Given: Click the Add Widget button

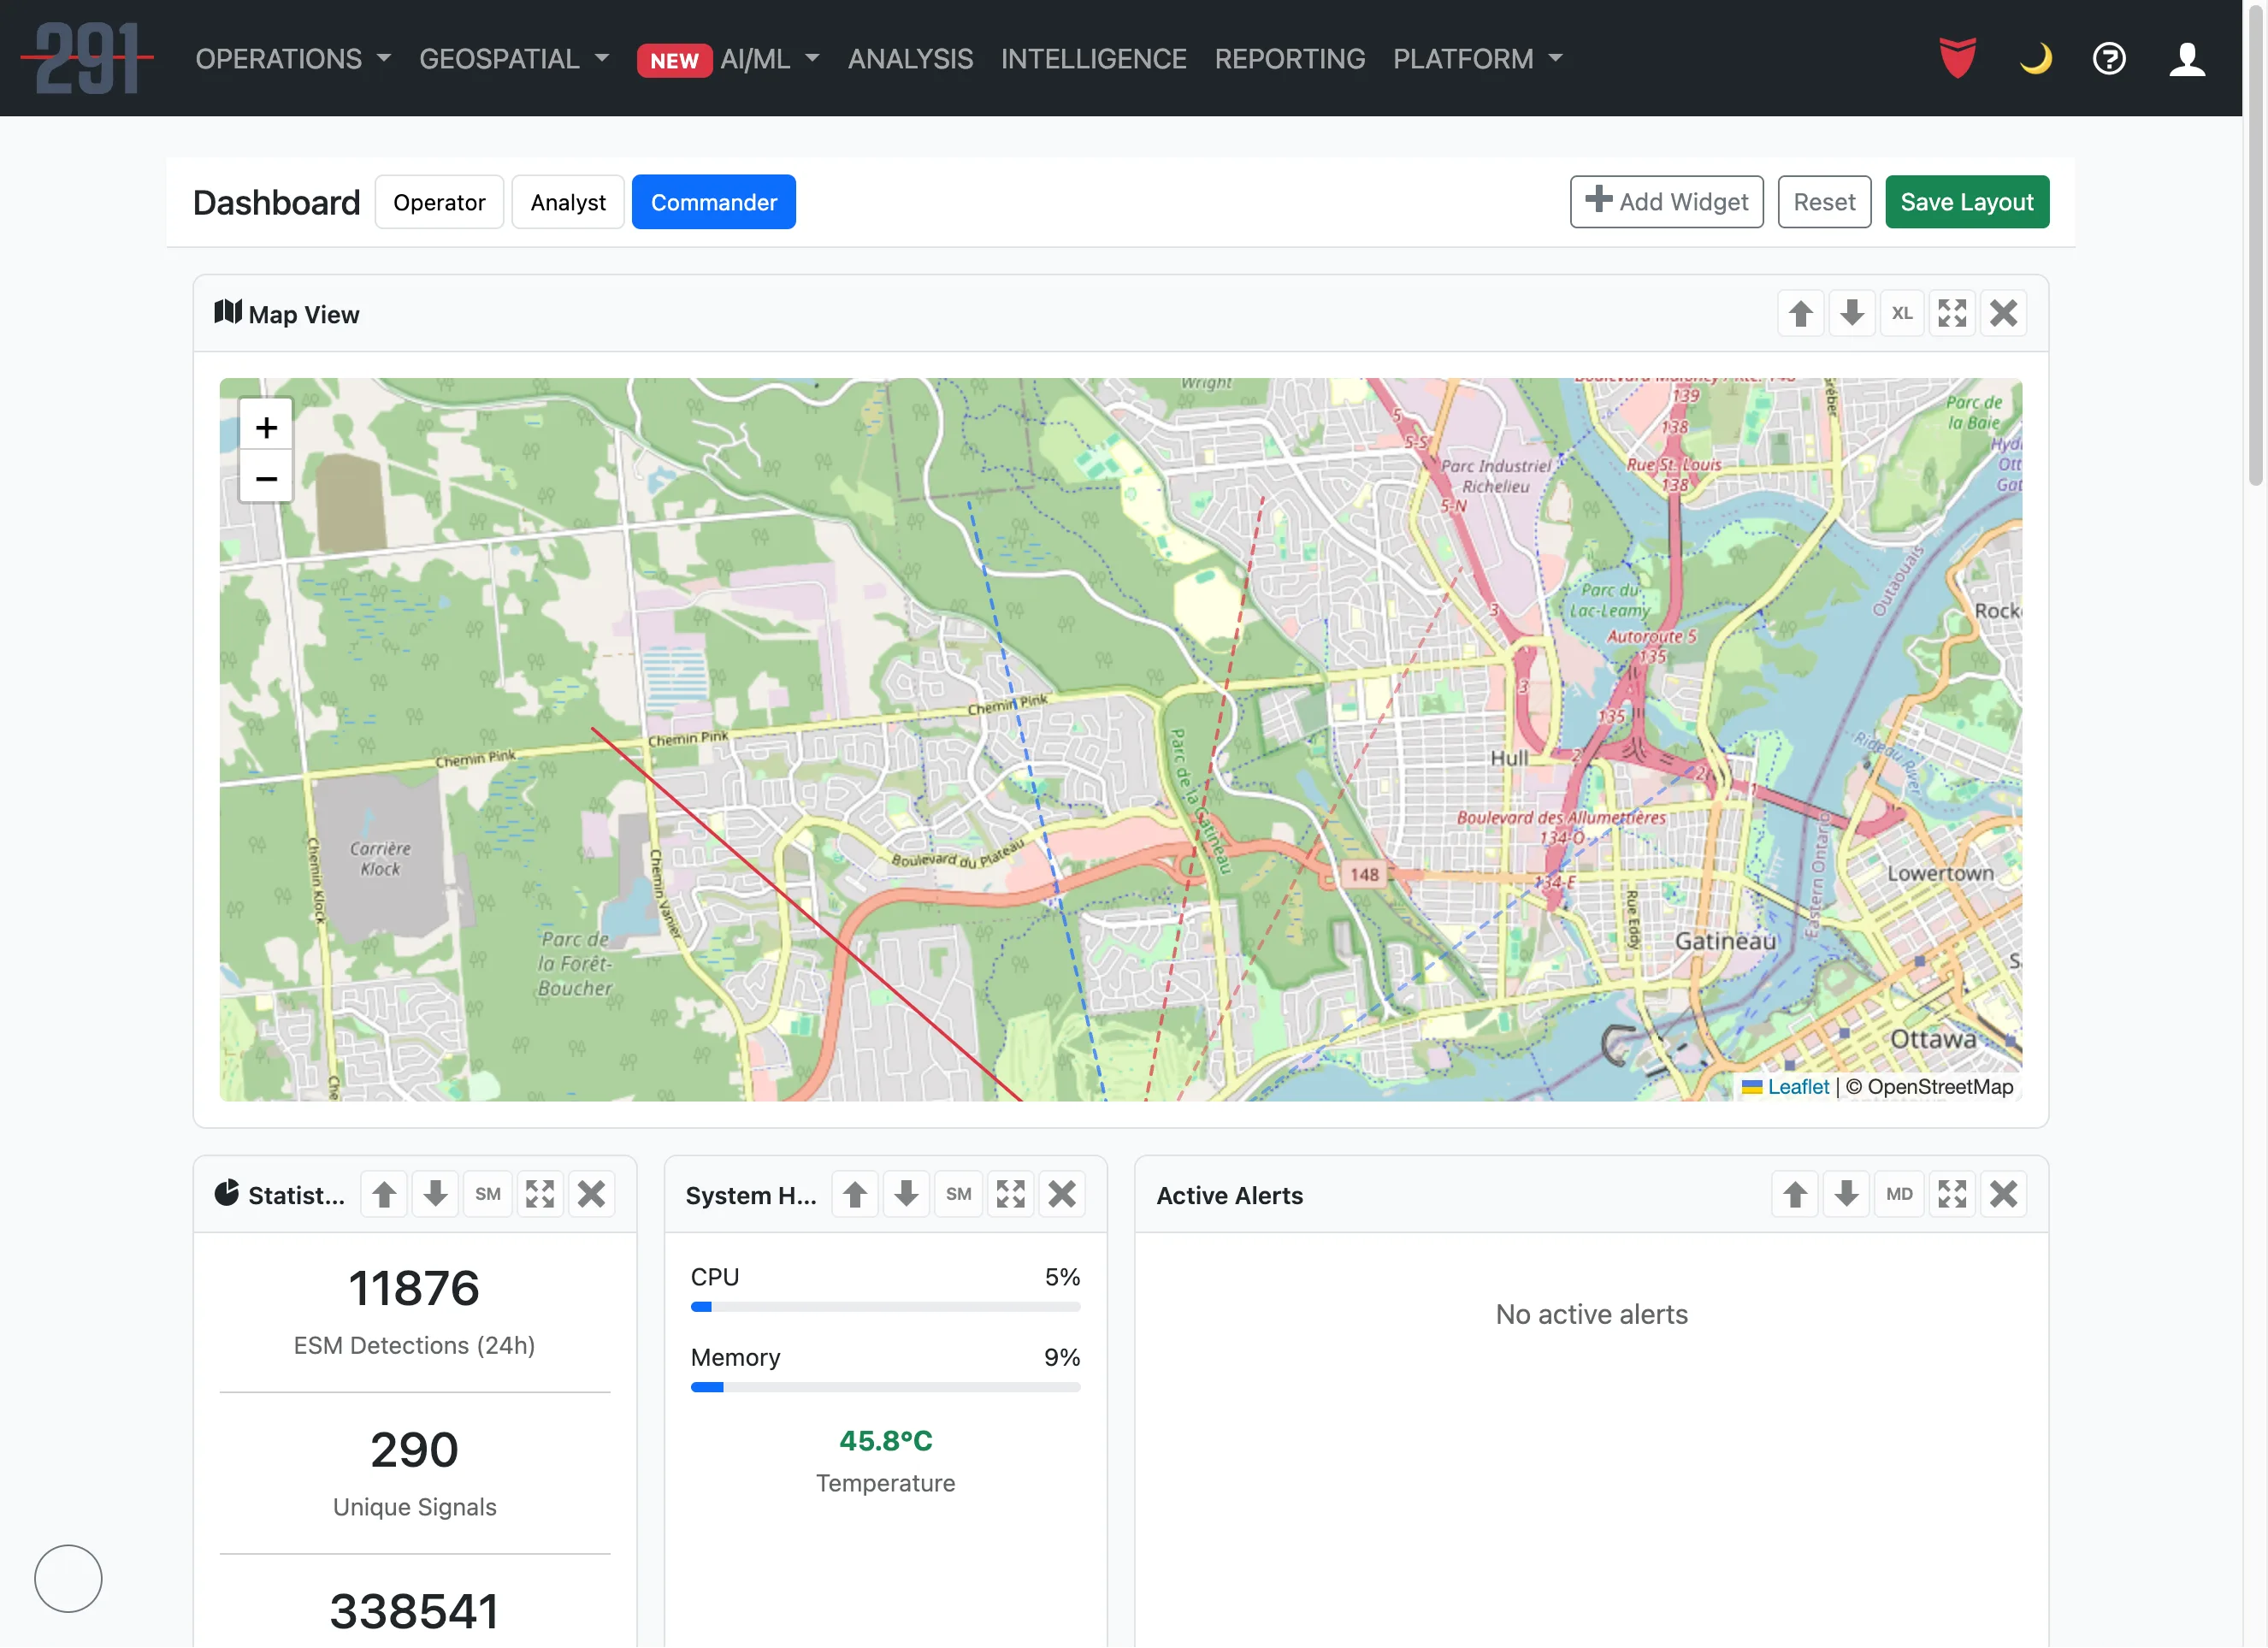Looking at the screenshot, I should point(1666,201).
